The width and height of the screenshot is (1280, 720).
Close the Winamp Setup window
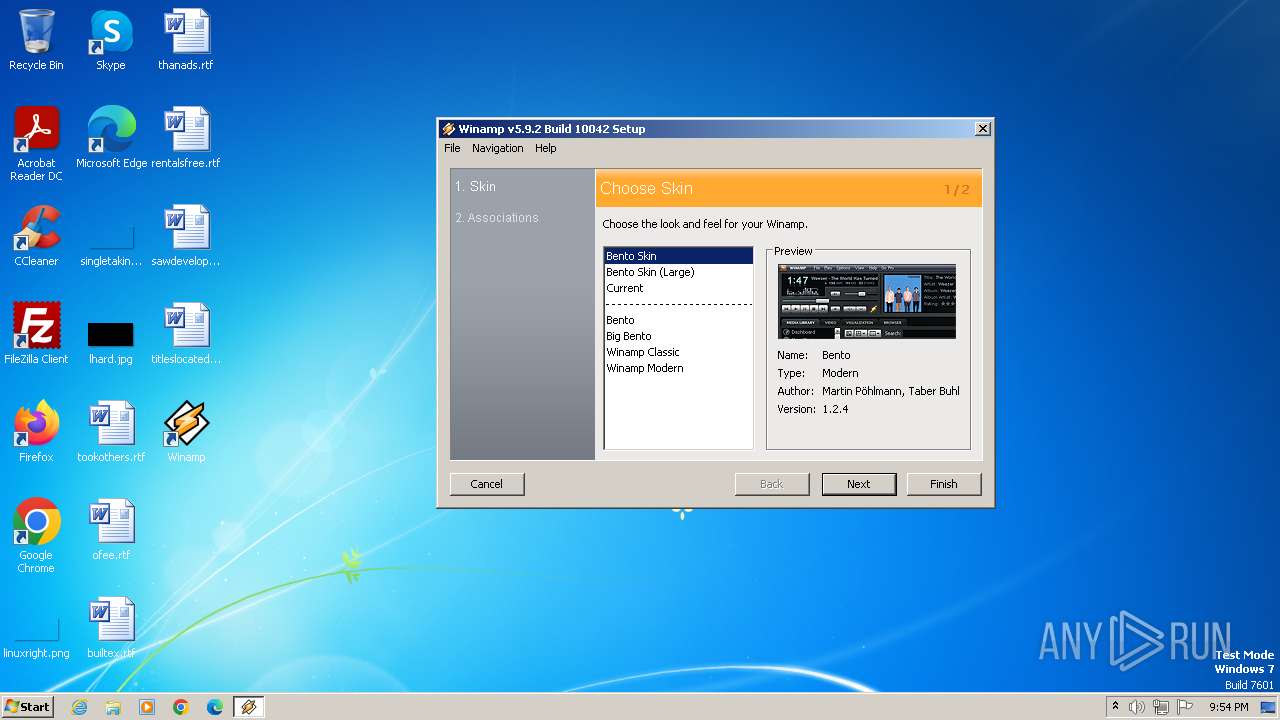pos(983,129)
